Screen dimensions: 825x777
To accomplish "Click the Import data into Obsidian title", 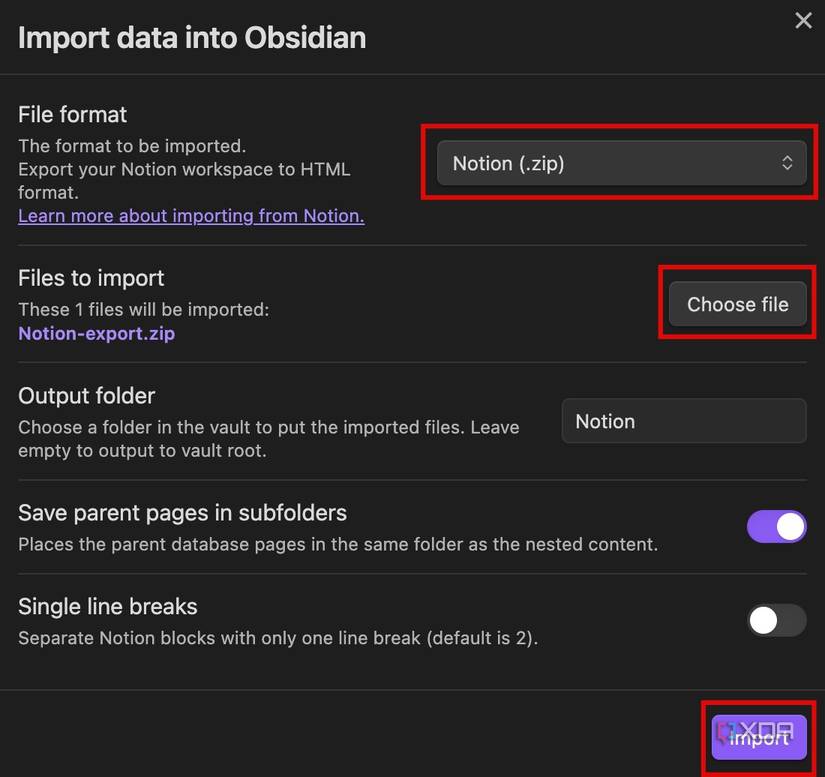I will (x=191, y=37).
